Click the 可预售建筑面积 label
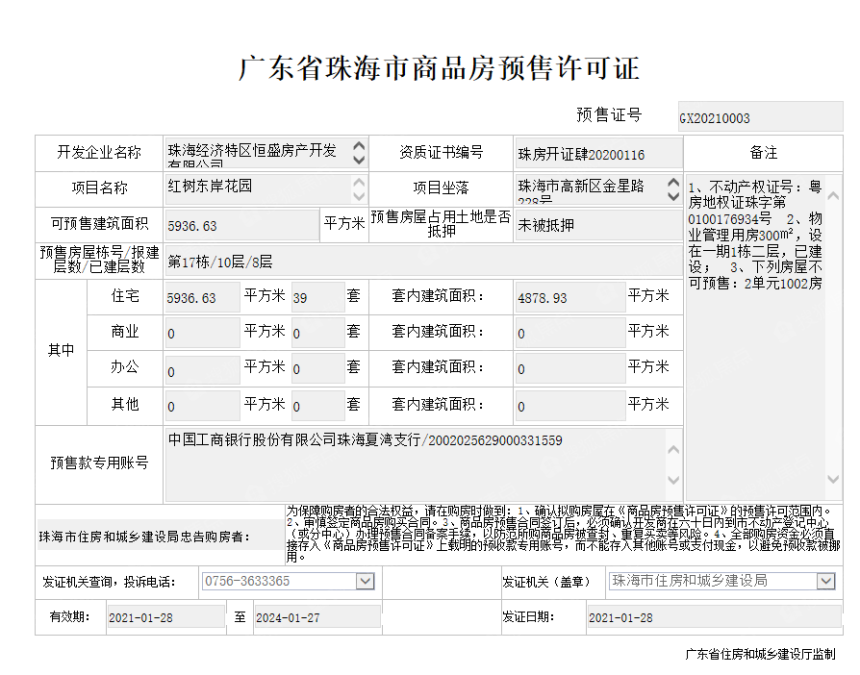Image resolution: width=860 pixels, height=675 pixels. point(99,224)
